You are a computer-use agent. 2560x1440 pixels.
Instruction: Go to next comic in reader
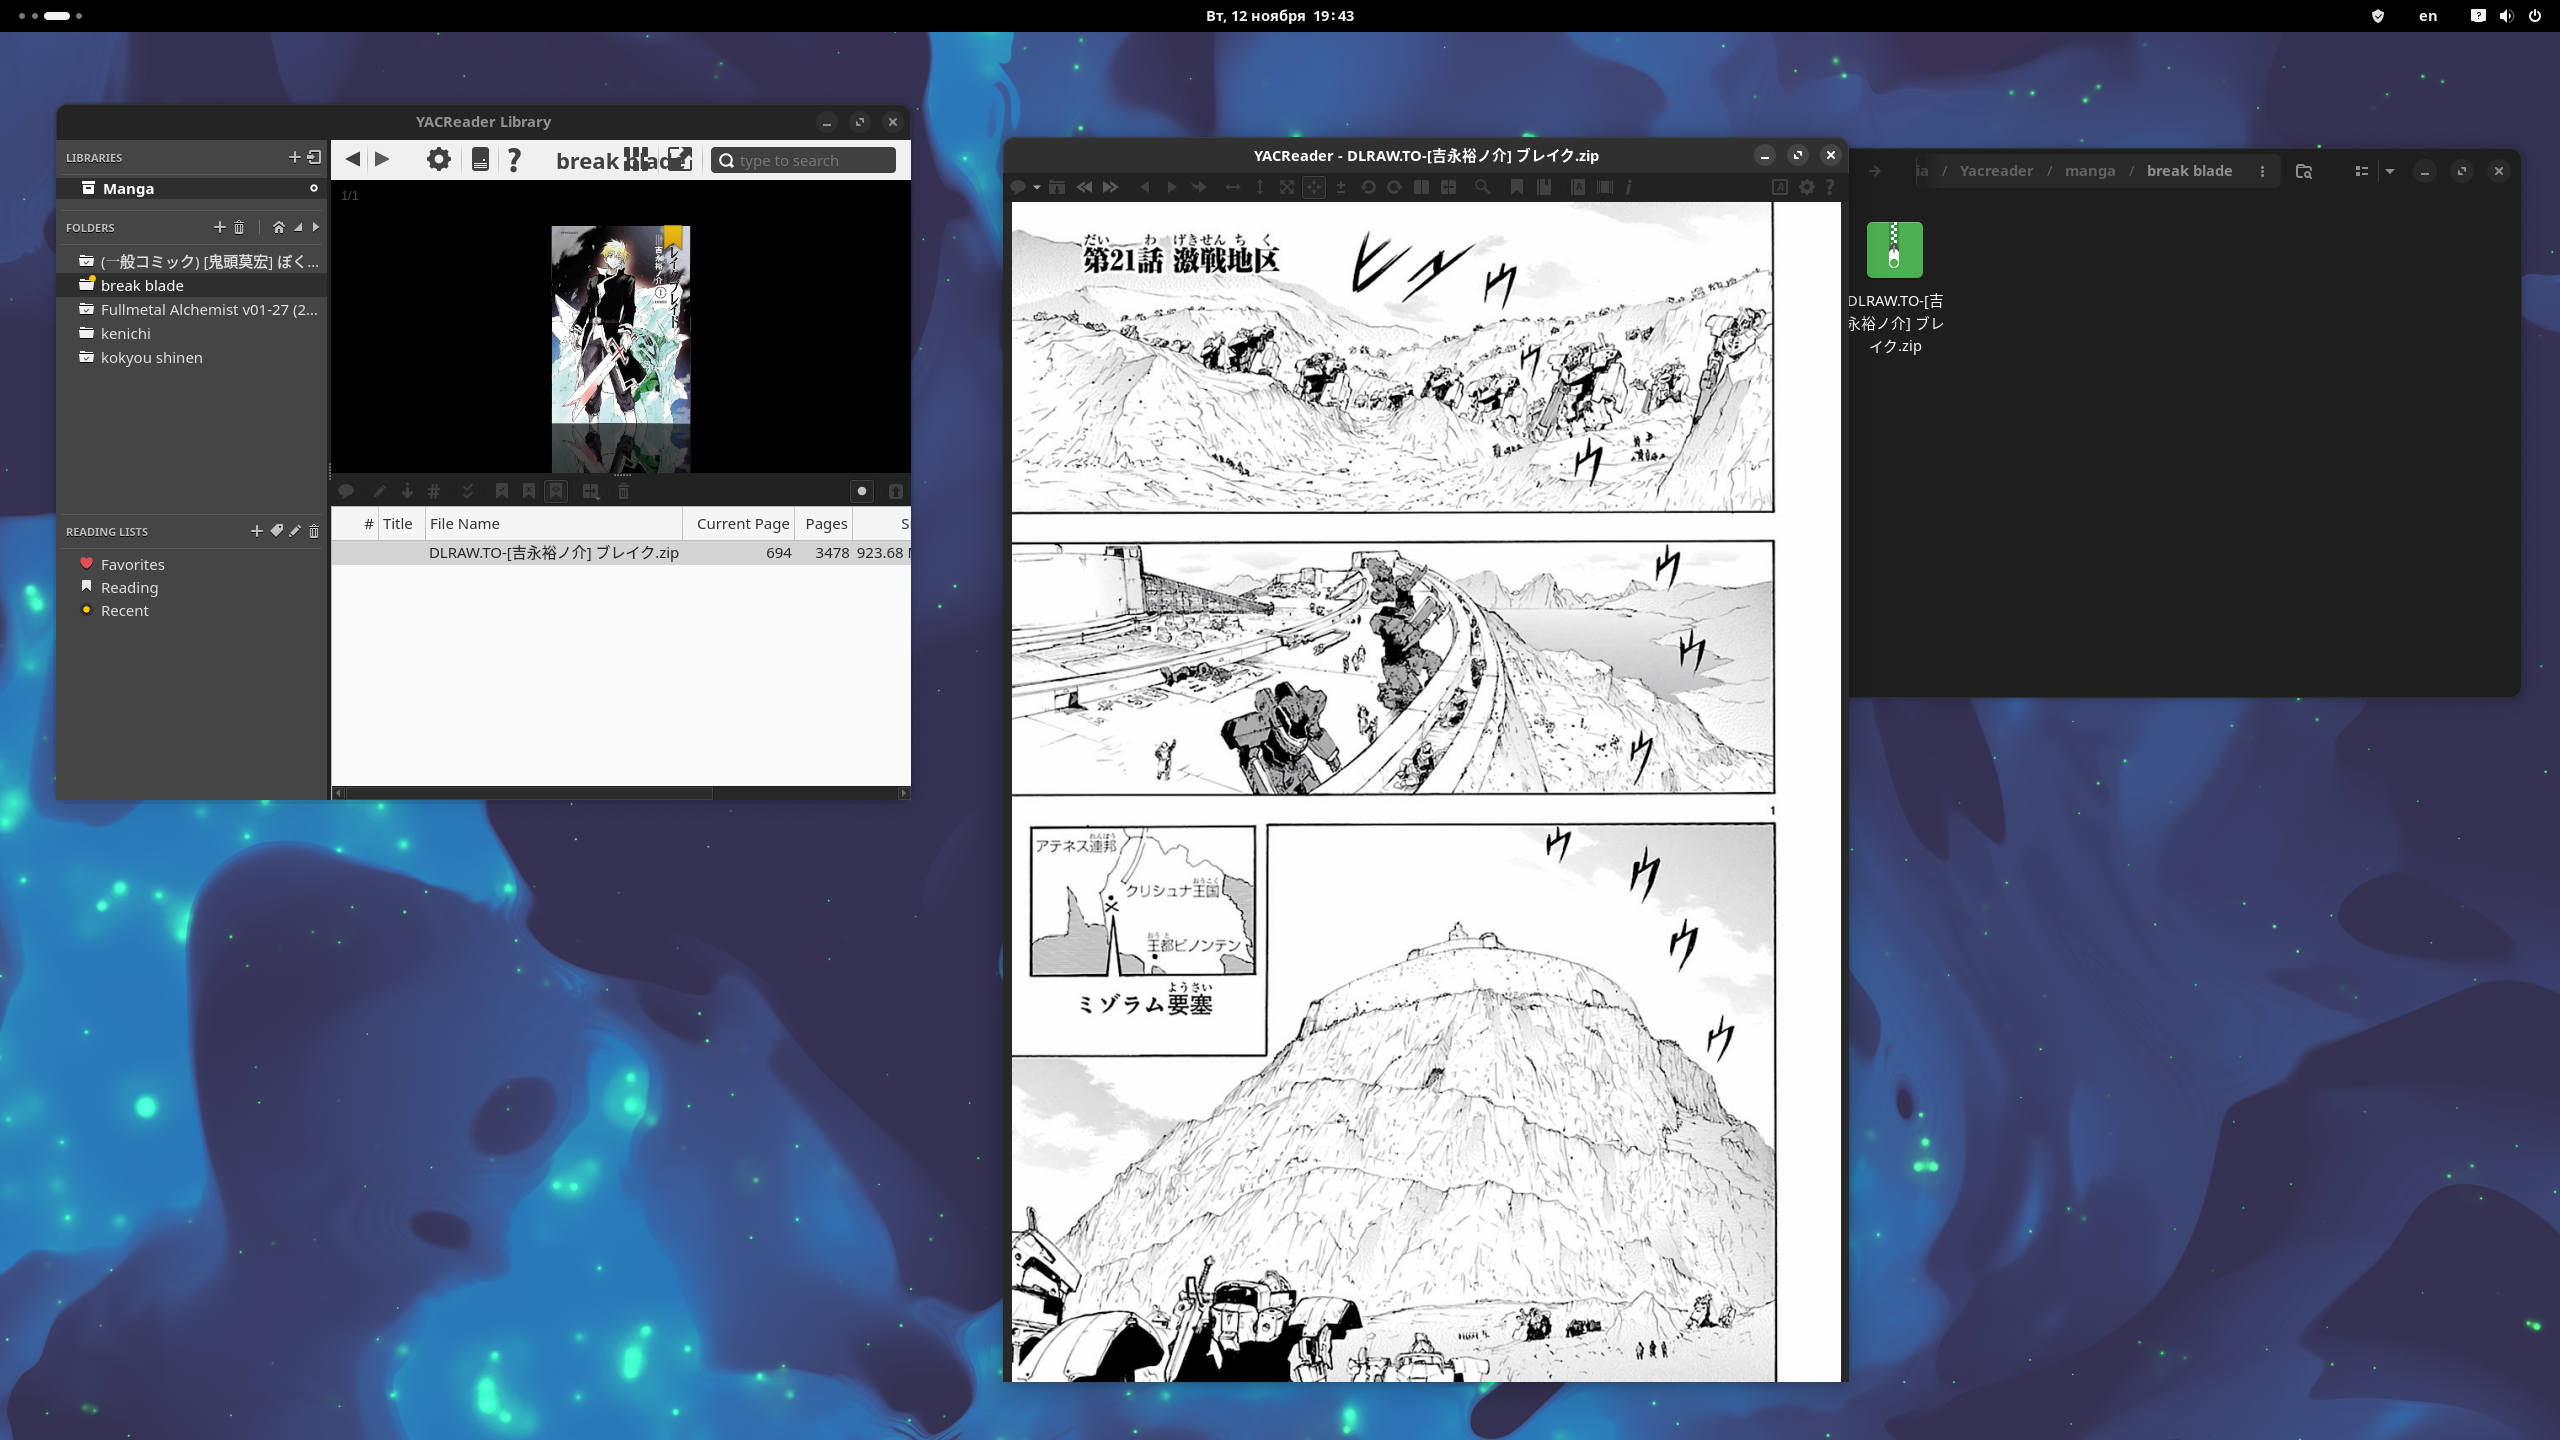1110,187
